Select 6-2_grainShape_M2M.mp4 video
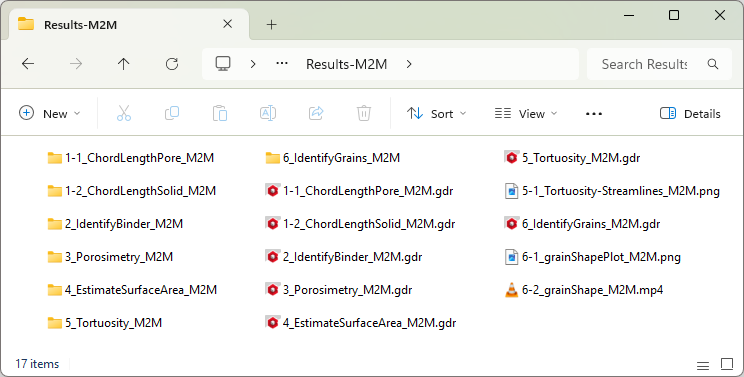Viewport: 744px width, 377px height. 584,290
